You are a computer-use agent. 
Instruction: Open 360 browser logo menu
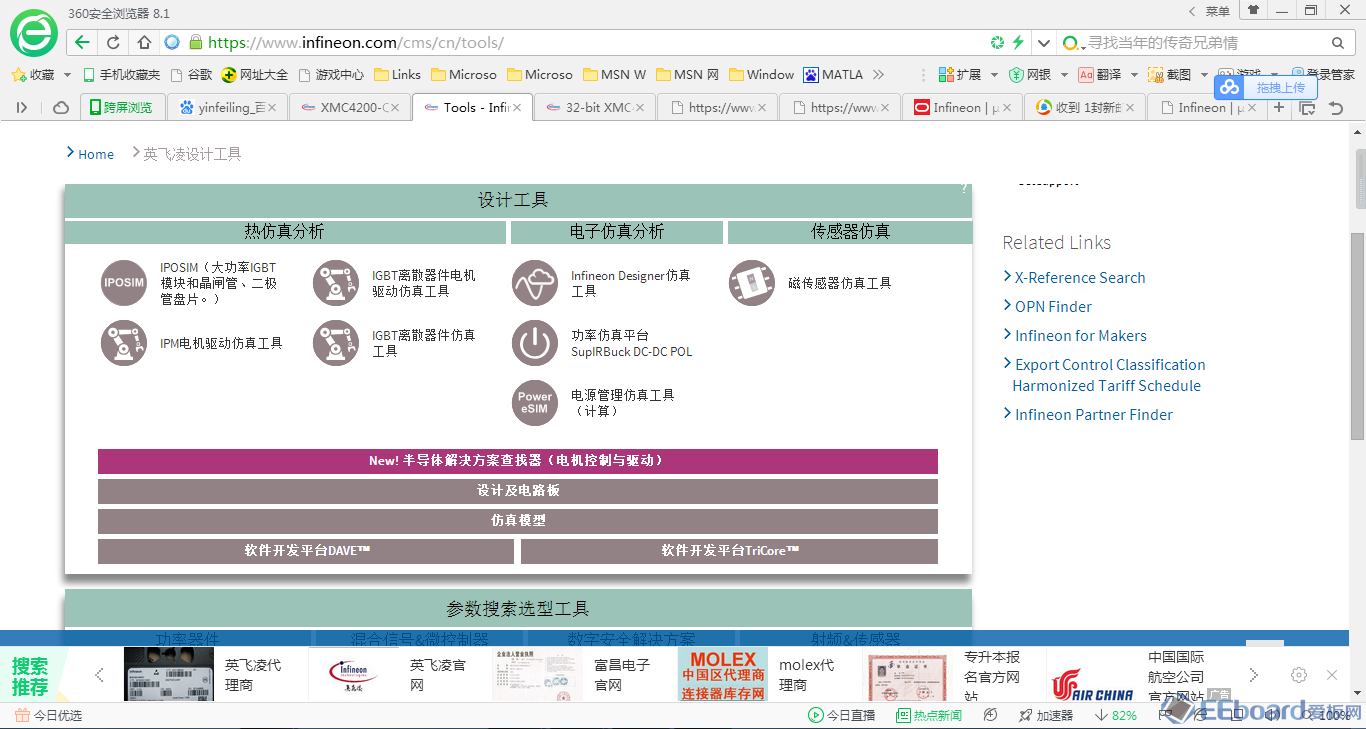[34, 34]
